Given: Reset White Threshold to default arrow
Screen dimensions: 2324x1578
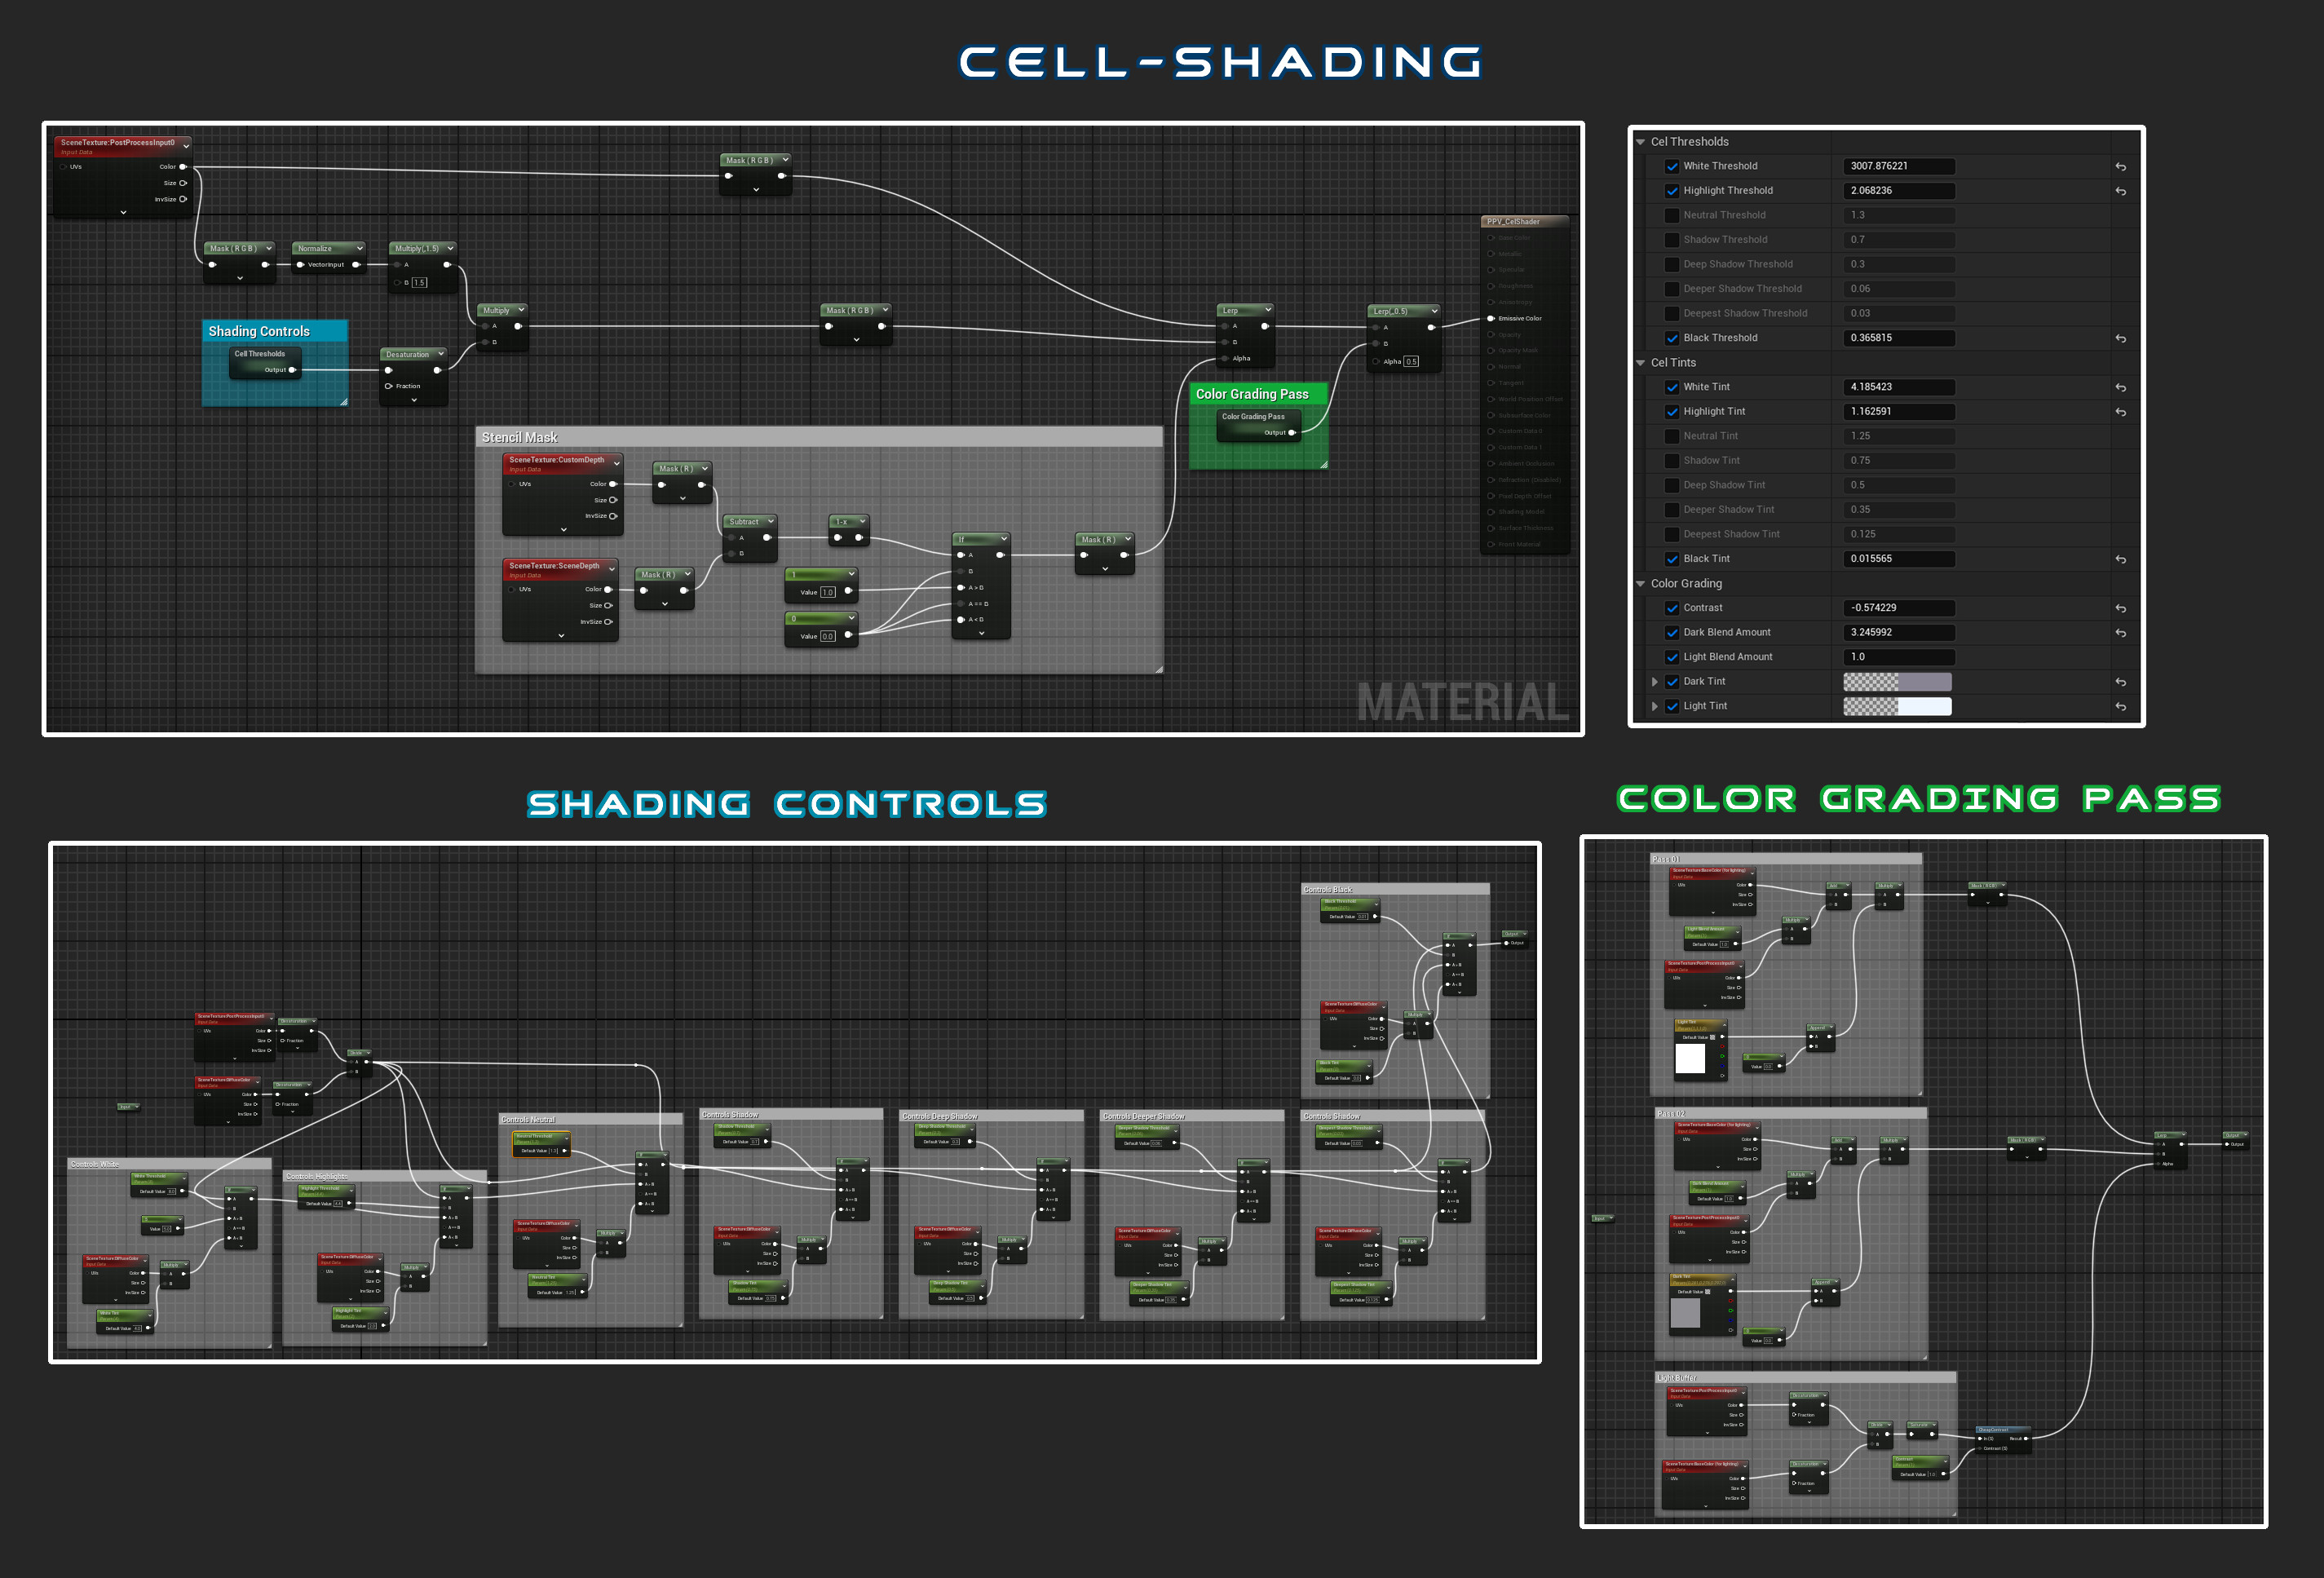Looking at the screenshot, I should pos(2120,167).
